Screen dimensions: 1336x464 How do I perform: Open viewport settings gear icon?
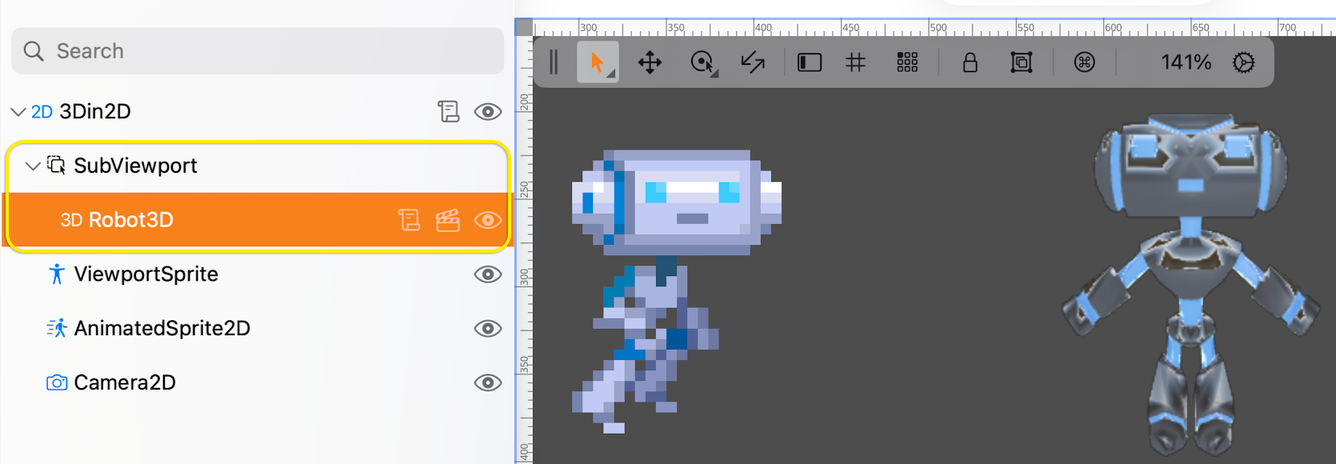[1243, 63]
